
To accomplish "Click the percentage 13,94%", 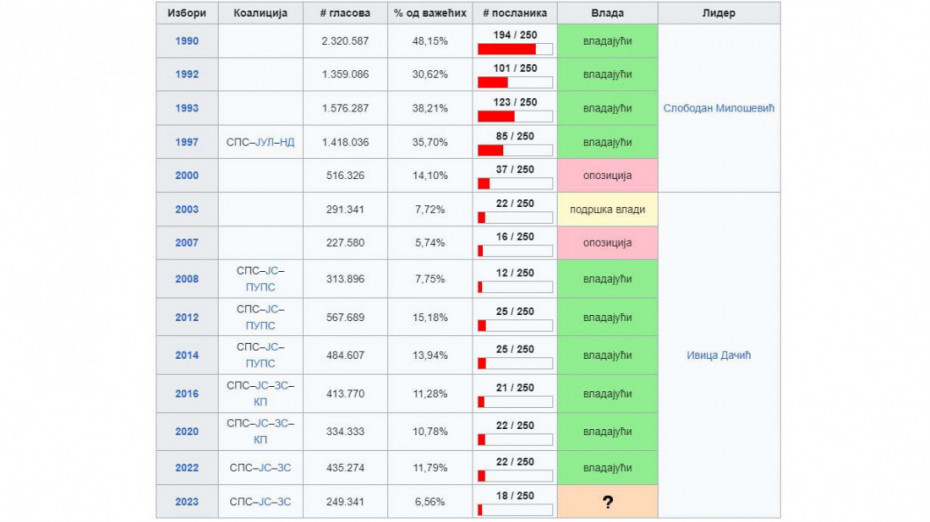I will click(x=430, y=355).
